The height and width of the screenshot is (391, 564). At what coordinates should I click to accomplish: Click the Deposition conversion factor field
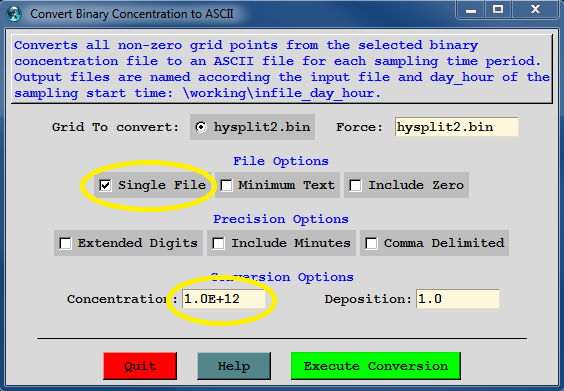pos(458,299)
